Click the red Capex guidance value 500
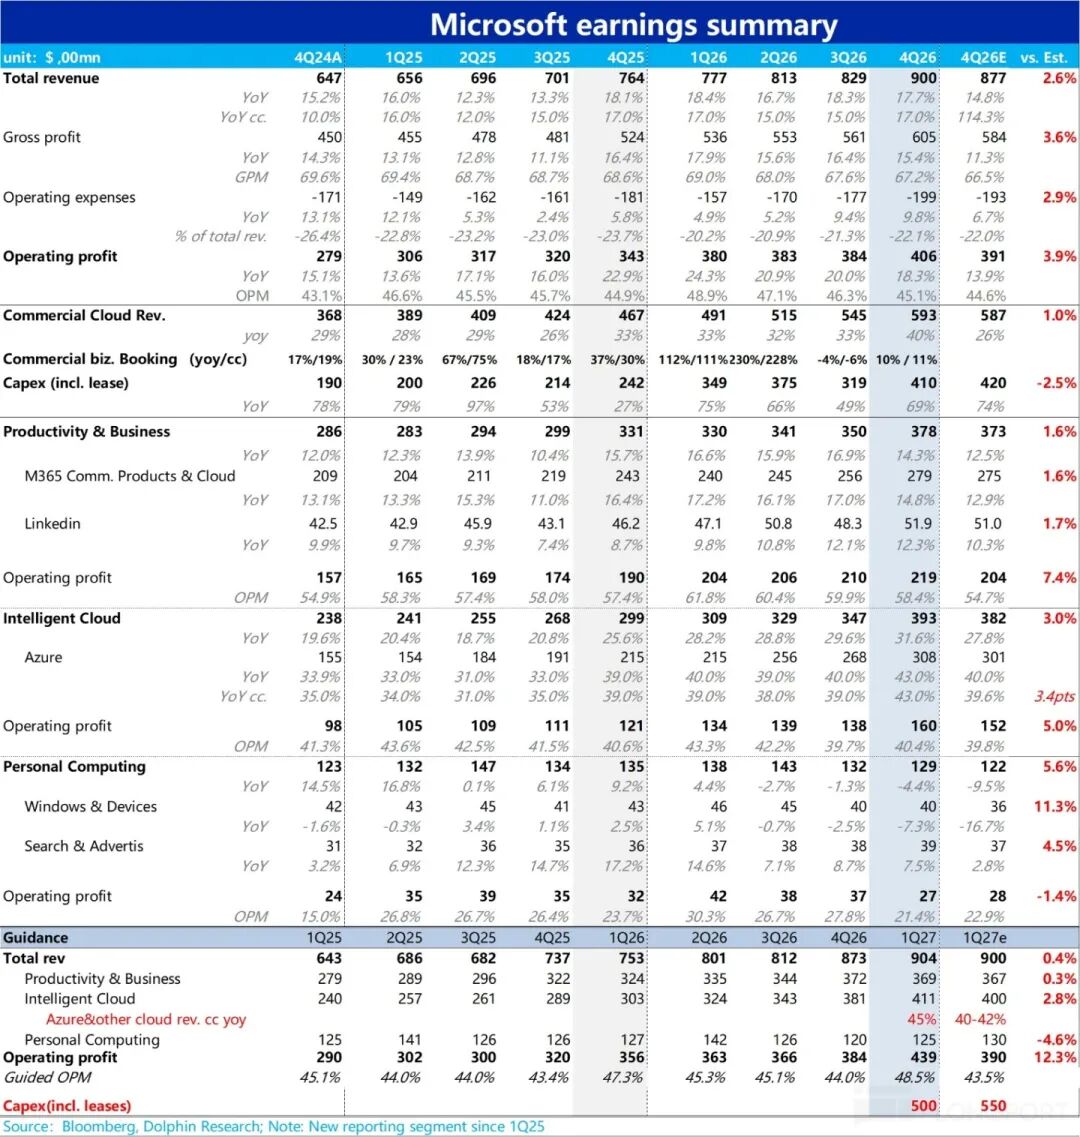Viewport: 1080px width, 1137px height. [x=923, y=1106]
